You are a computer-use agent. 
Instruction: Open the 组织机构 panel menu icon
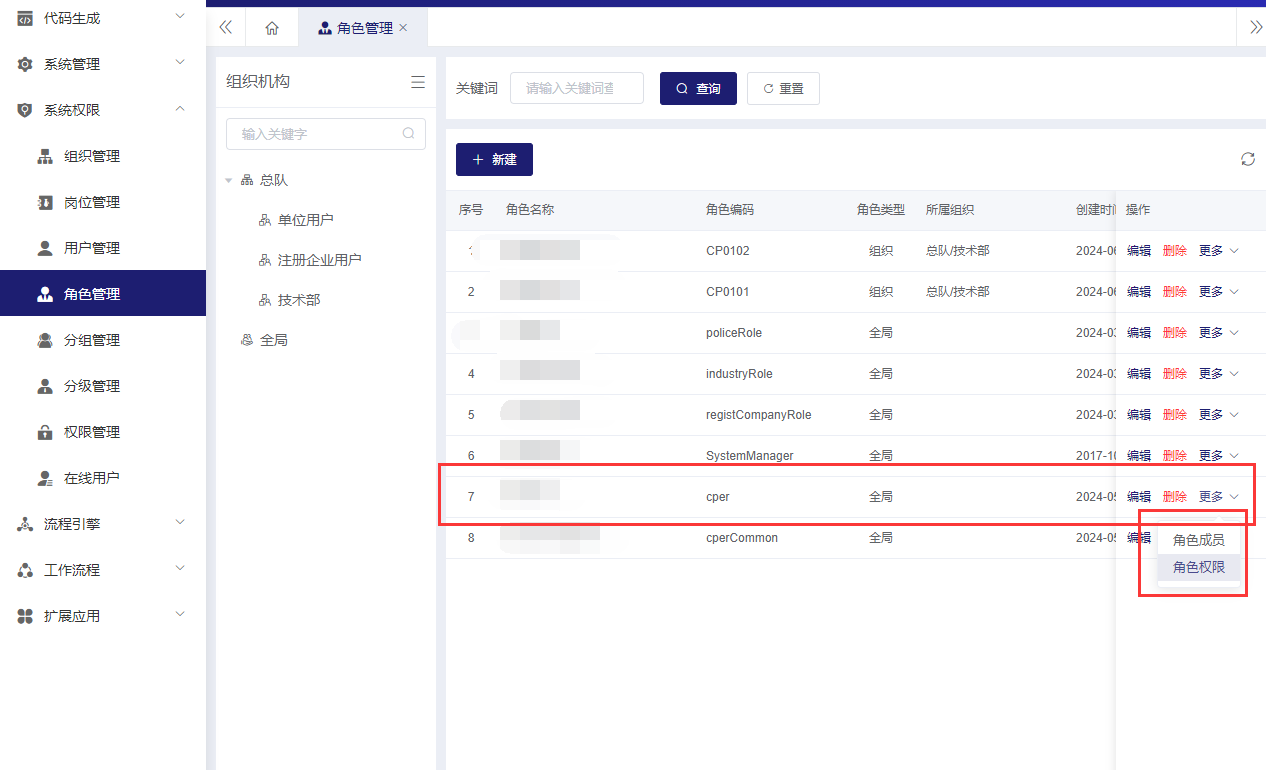[418, 82]
